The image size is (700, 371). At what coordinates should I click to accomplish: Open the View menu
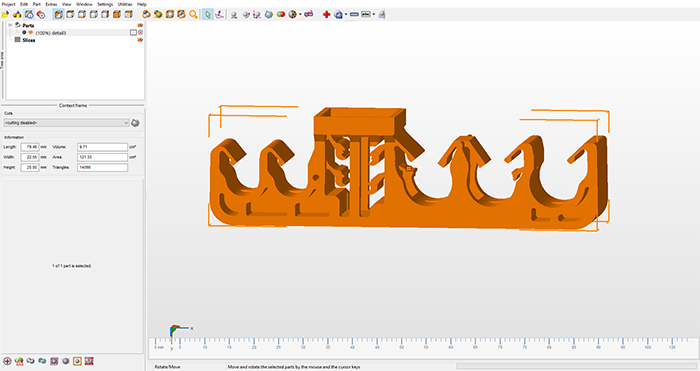coord(67,4)
